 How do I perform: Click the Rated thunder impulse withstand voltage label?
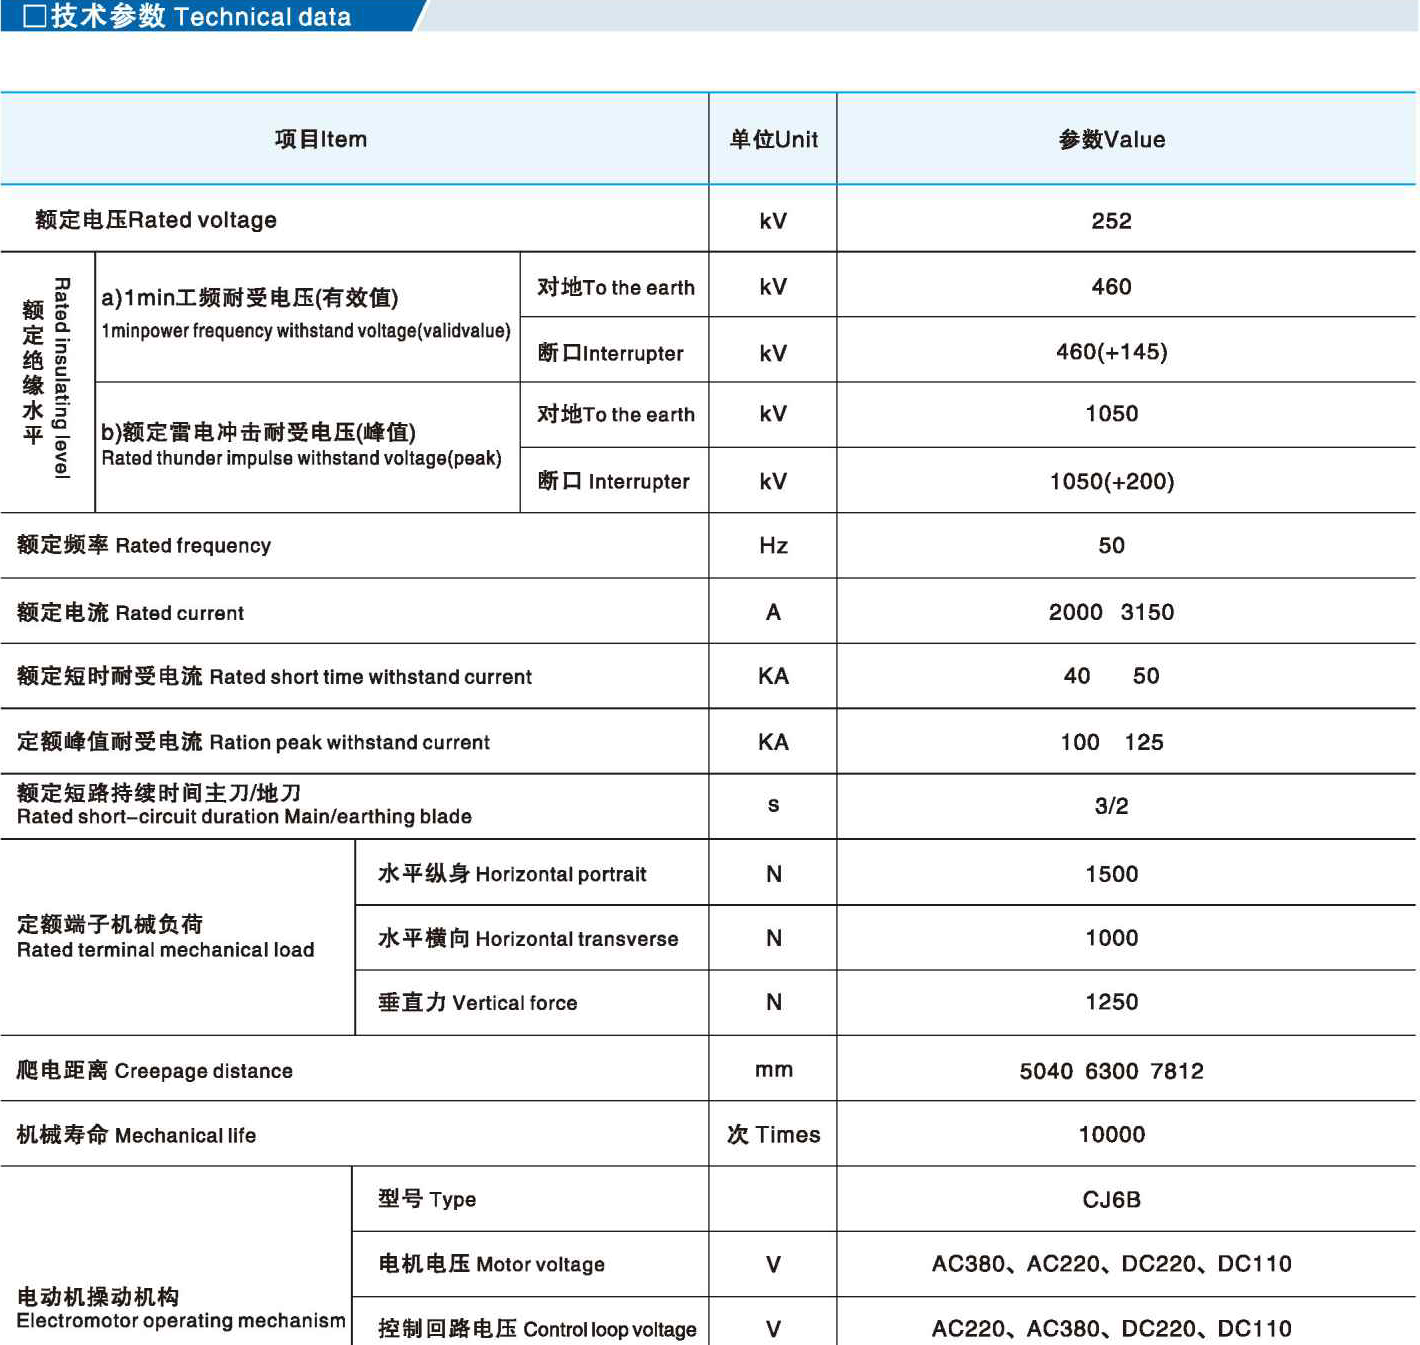pos(301,445)
